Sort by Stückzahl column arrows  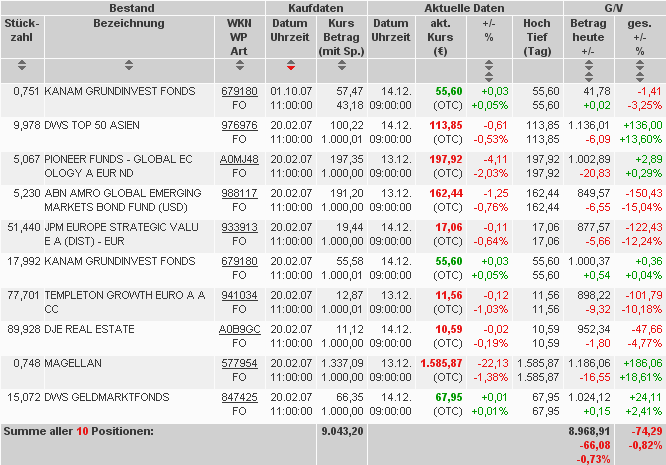click(22, 65)
